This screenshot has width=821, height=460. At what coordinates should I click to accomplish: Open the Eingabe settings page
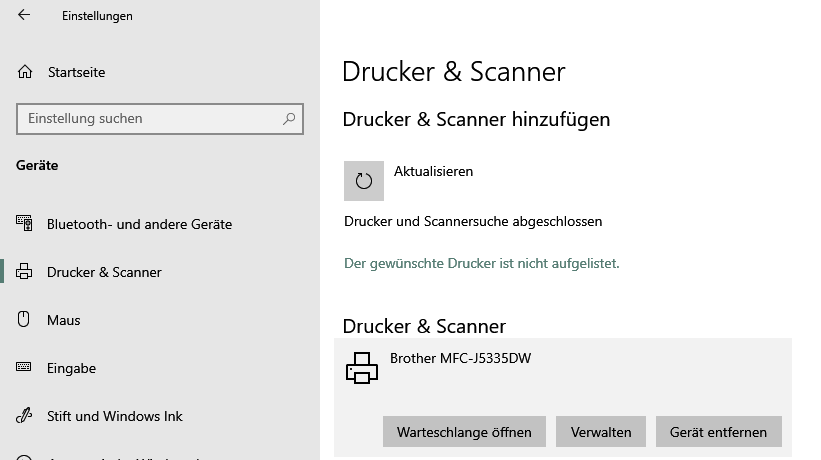pos(71,368)
